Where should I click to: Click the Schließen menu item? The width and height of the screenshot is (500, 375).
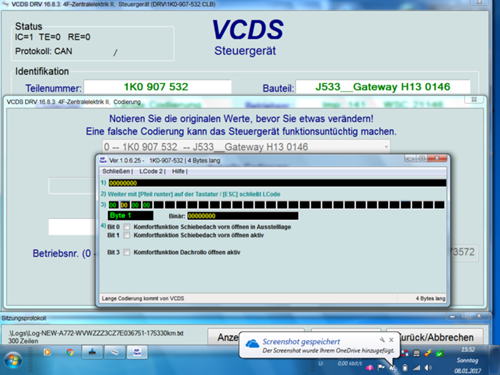click(x=117, y=171)
